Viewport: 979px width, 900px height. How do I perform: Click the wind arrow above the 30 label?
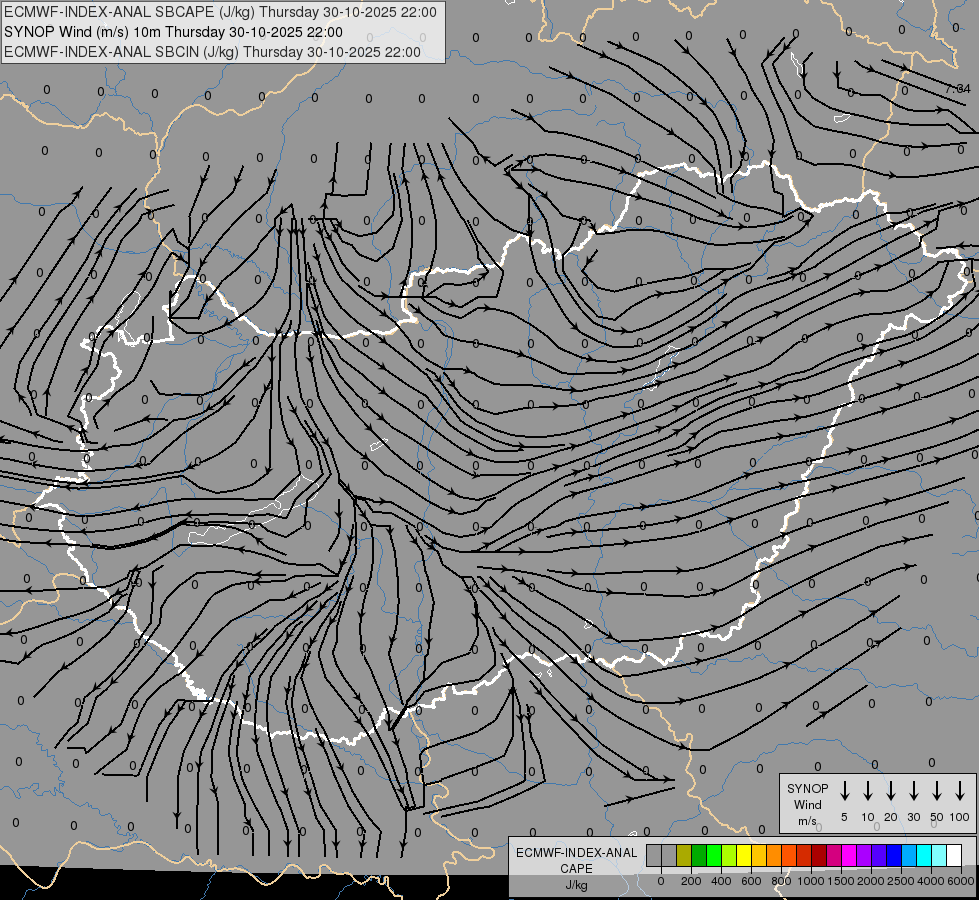click(913, 790)
